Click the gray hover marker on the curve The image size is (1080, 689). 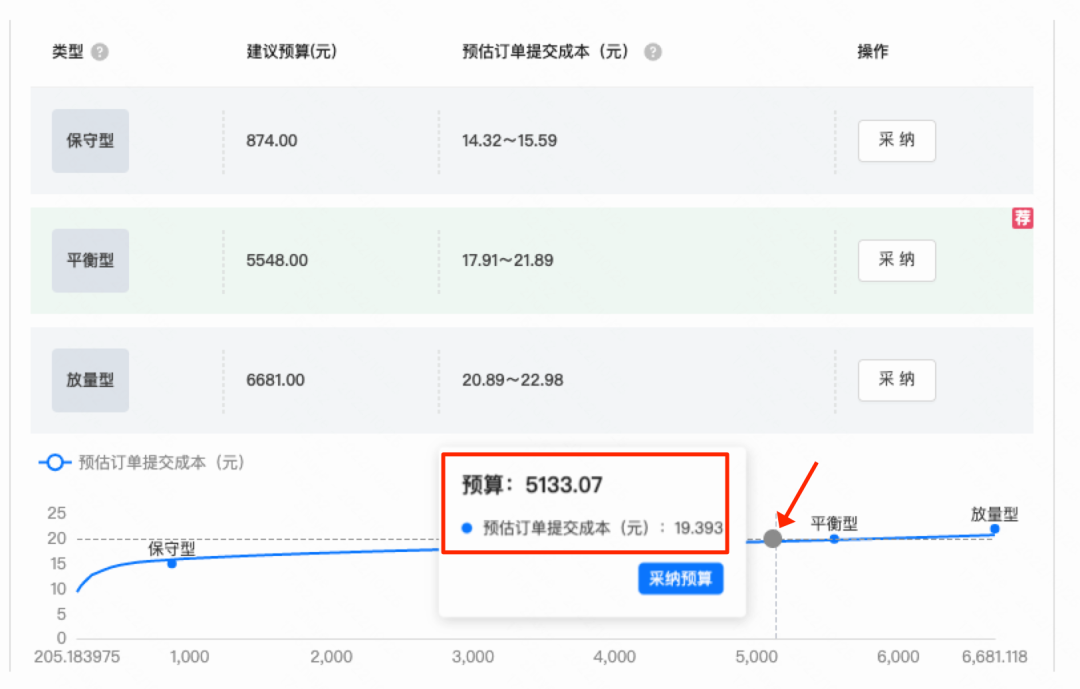773,539
